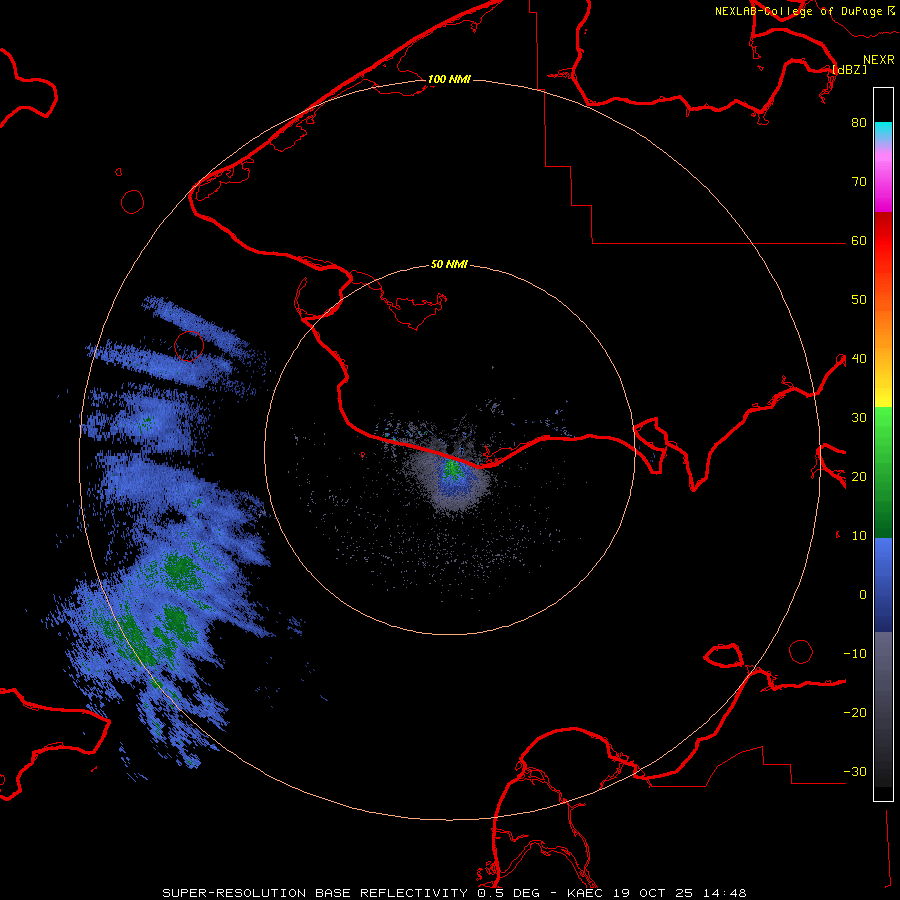
Task: Click the 40 value on the color scale
Action: (x=859, y=359)
